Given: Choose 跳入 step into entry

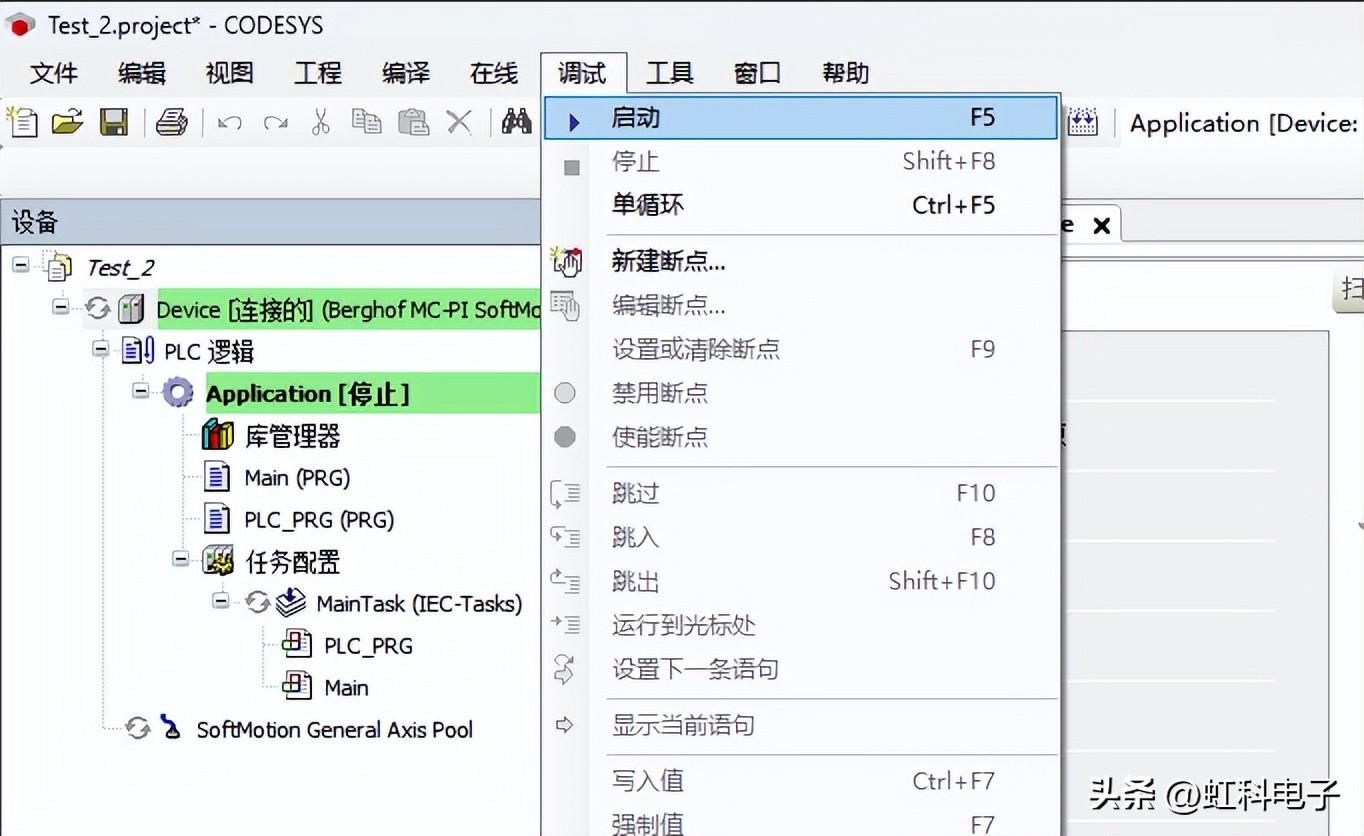Looking at the screenshot, I should tap(801, 537).
